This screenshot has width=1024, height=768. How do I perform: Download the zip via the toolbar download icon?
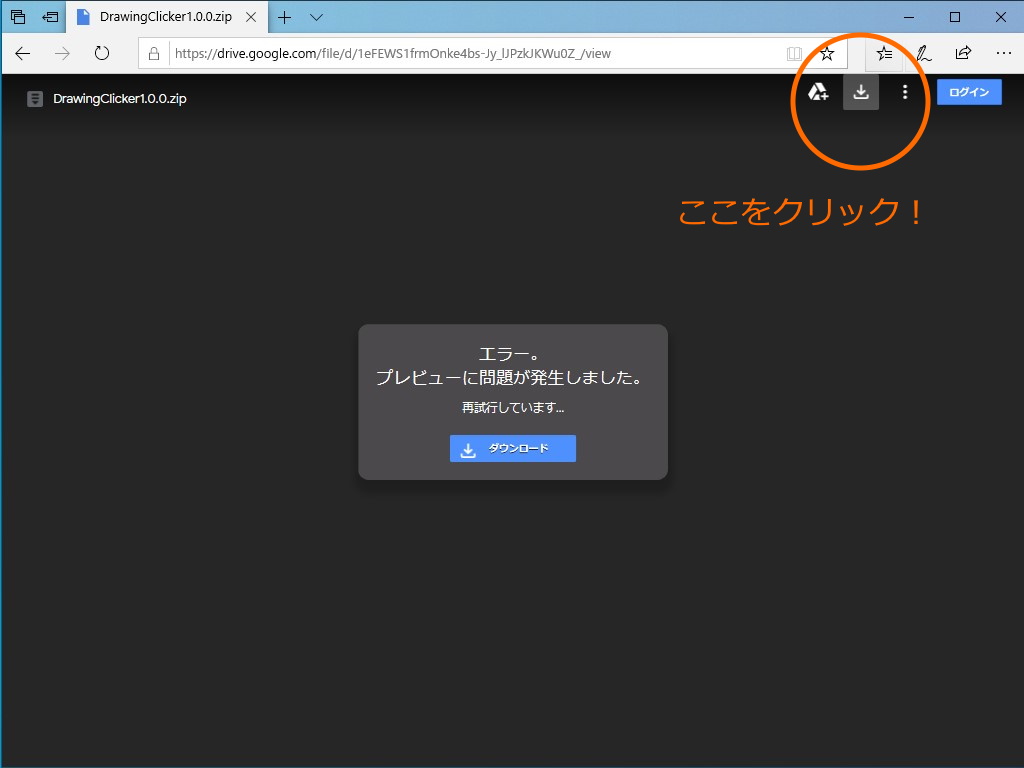[861, 91]
